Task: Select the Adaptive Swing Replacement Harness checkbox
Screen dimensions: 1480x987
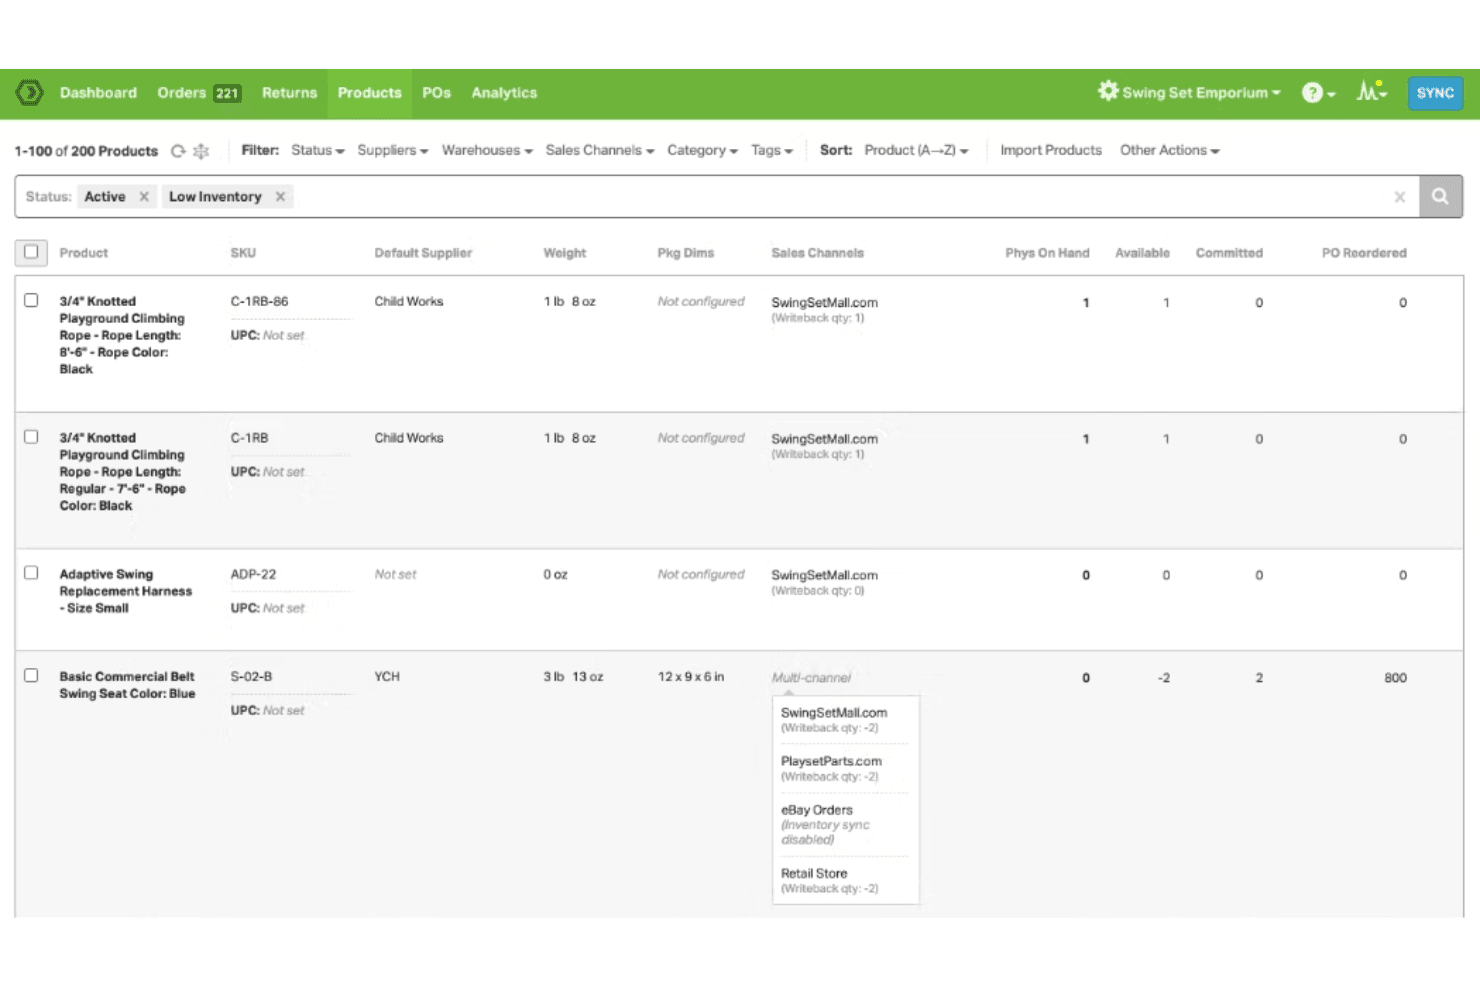Action: (31, 573)
